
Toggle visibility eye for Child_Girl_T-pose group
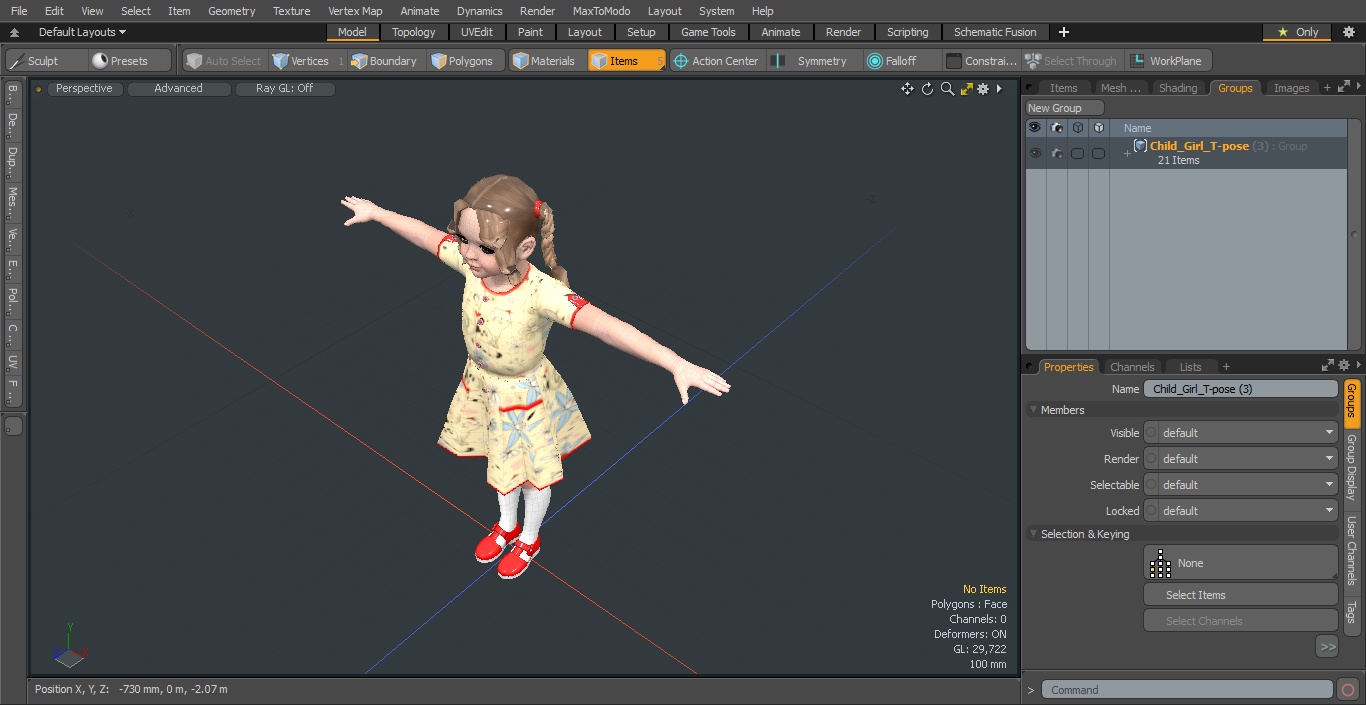1035,153
